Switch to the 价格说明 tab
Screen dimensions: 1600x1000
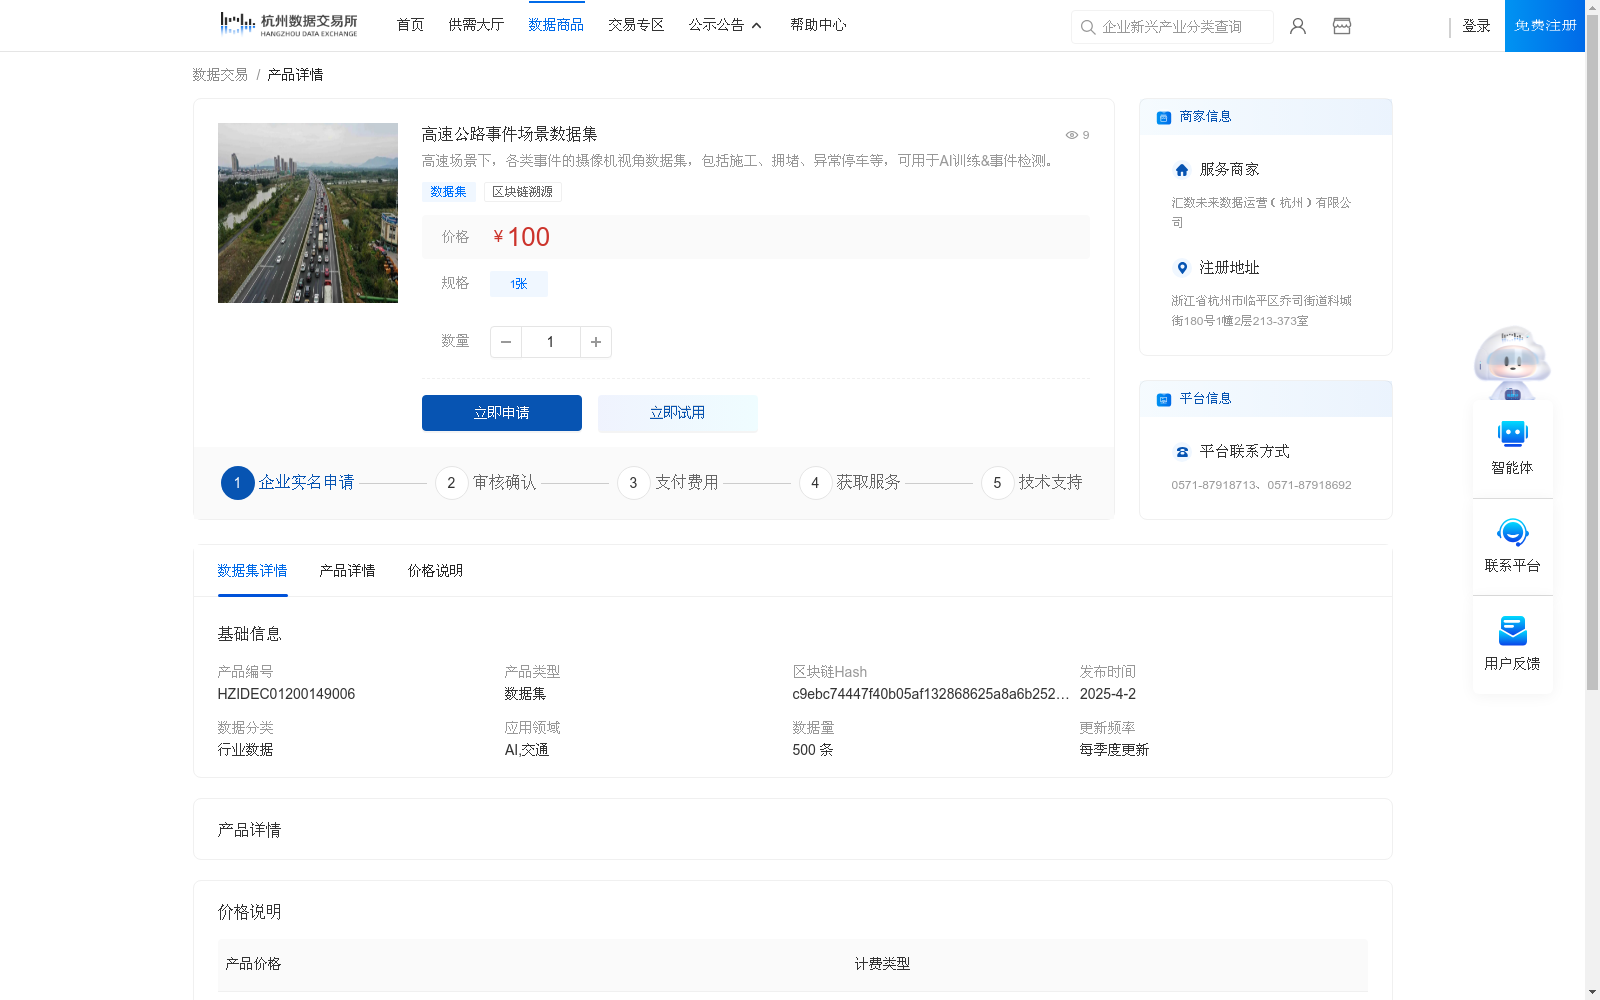[434, 570]
